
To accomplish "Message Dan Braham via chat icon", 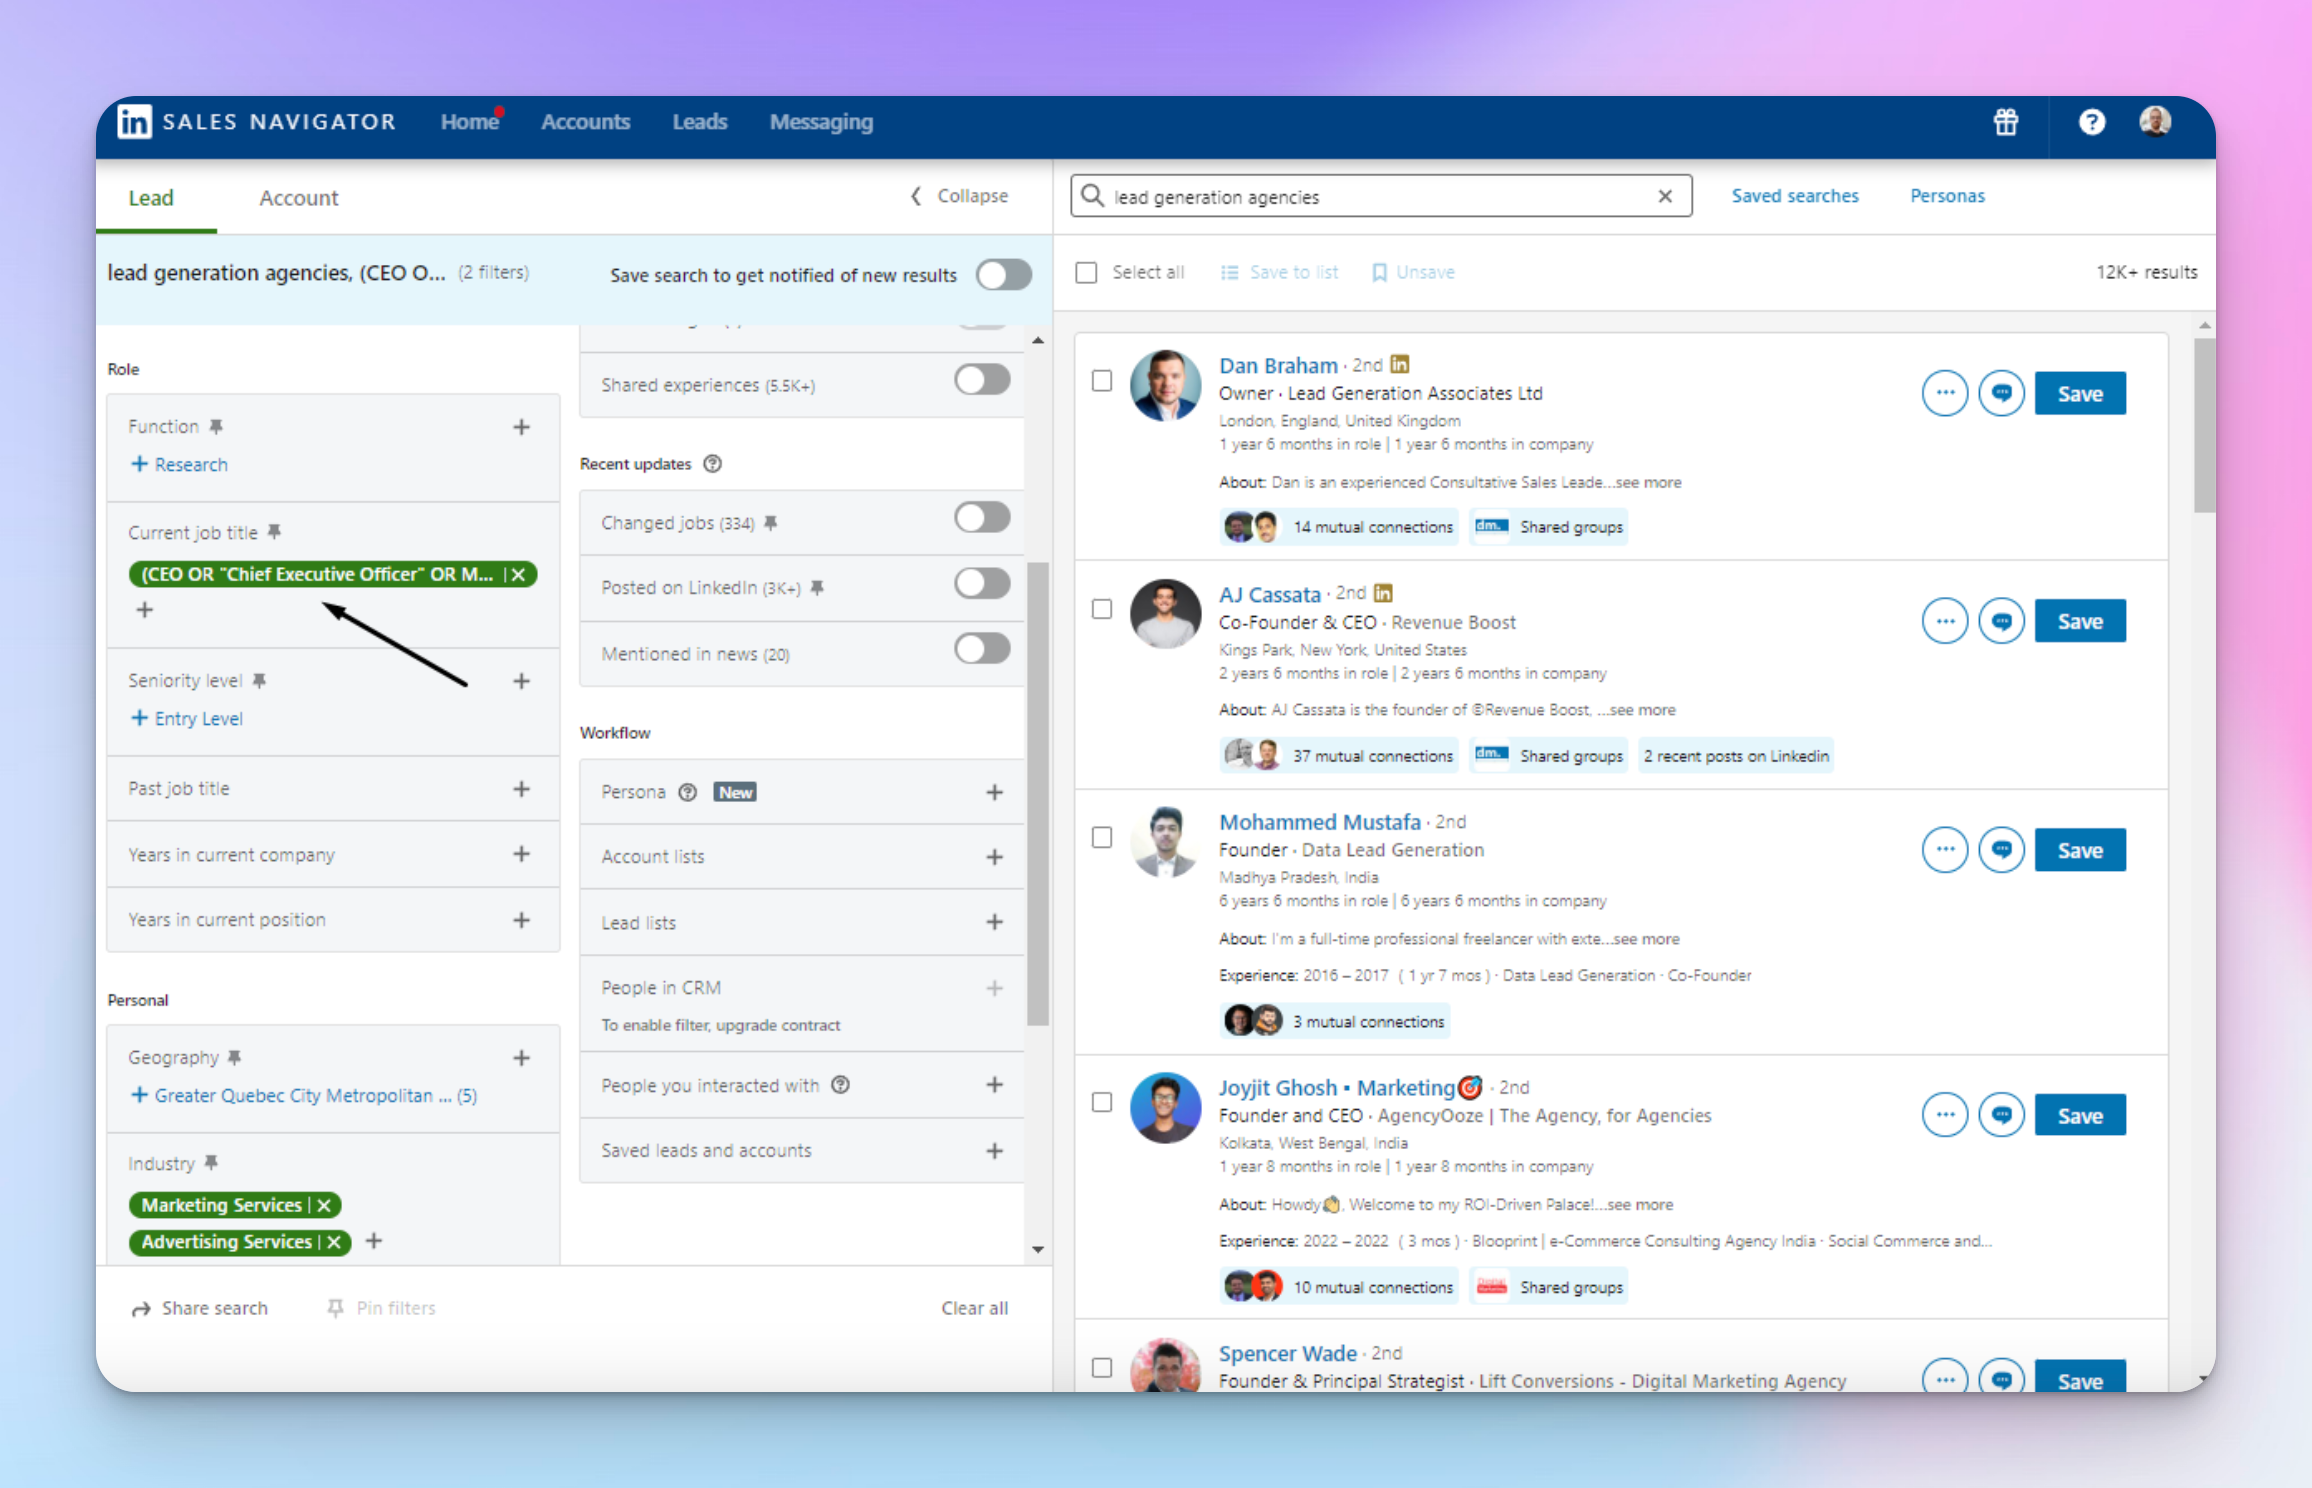I will coord(2001,394).
